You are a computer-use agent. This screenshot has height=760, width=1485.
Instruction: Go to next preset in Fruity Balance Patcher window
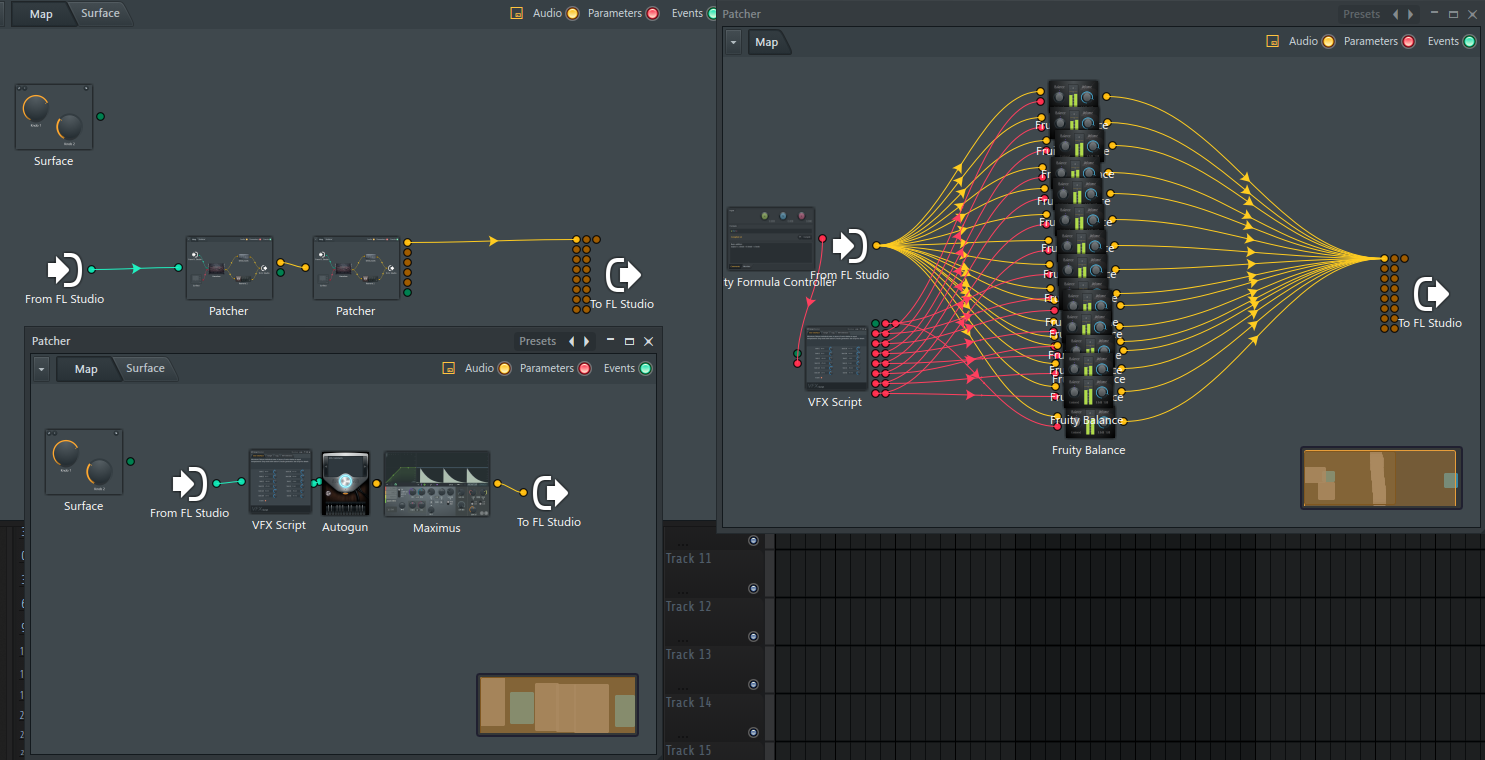click(1411, 15)
